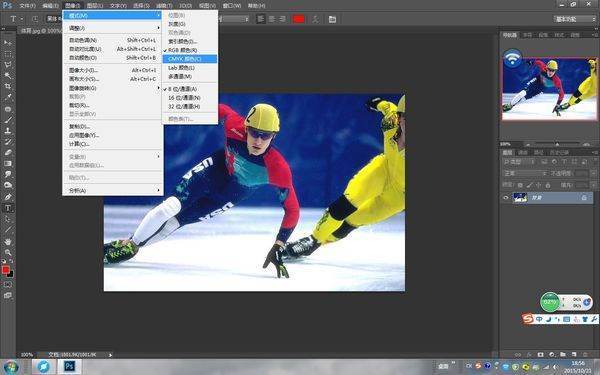Choose CMYK color mode
The image size is (600, 375).
coord(190,59)
